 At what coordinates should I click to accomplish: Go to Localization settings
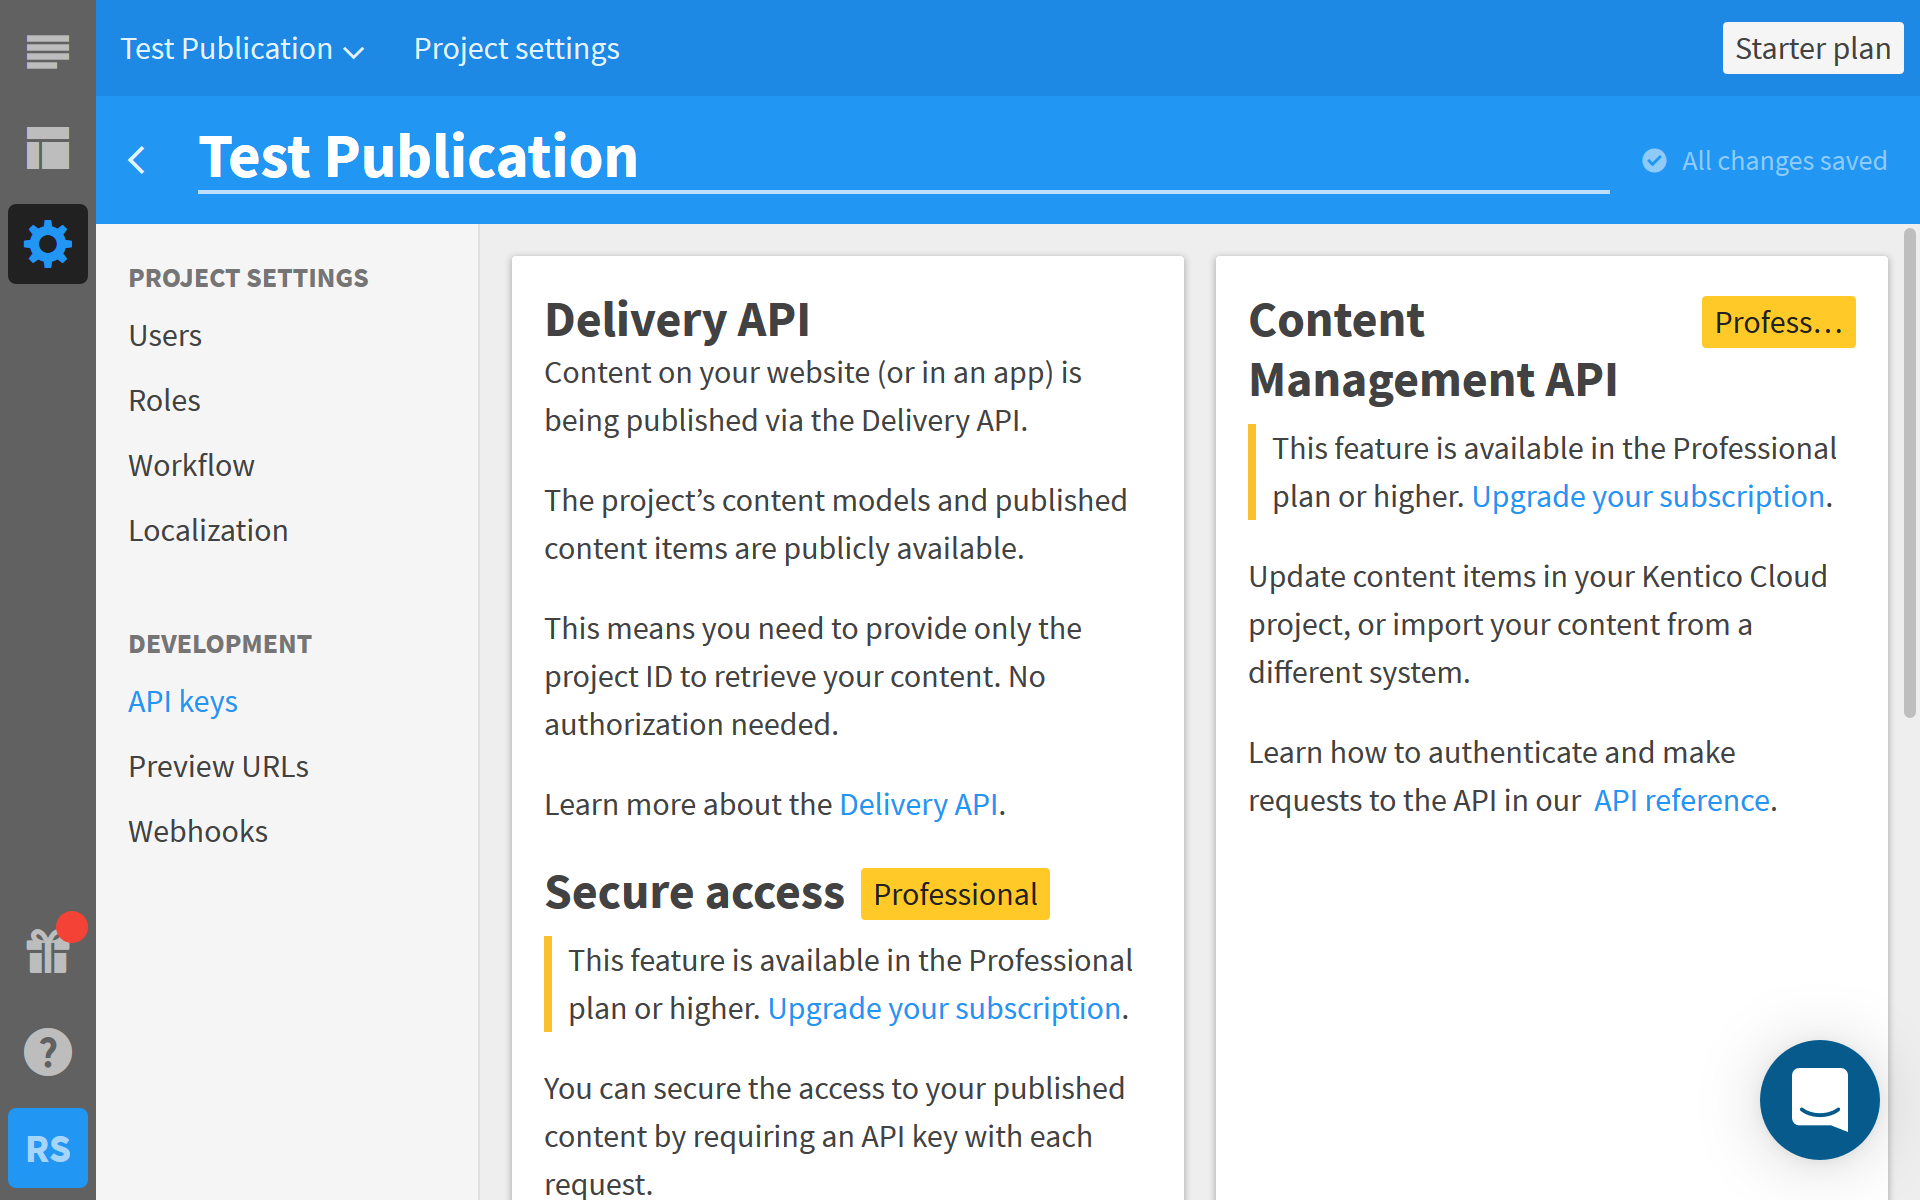click(208, 531)
